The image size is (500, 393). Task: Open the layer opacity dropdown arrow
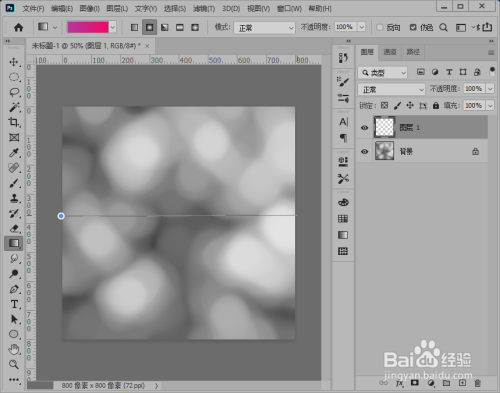[490, 89]
